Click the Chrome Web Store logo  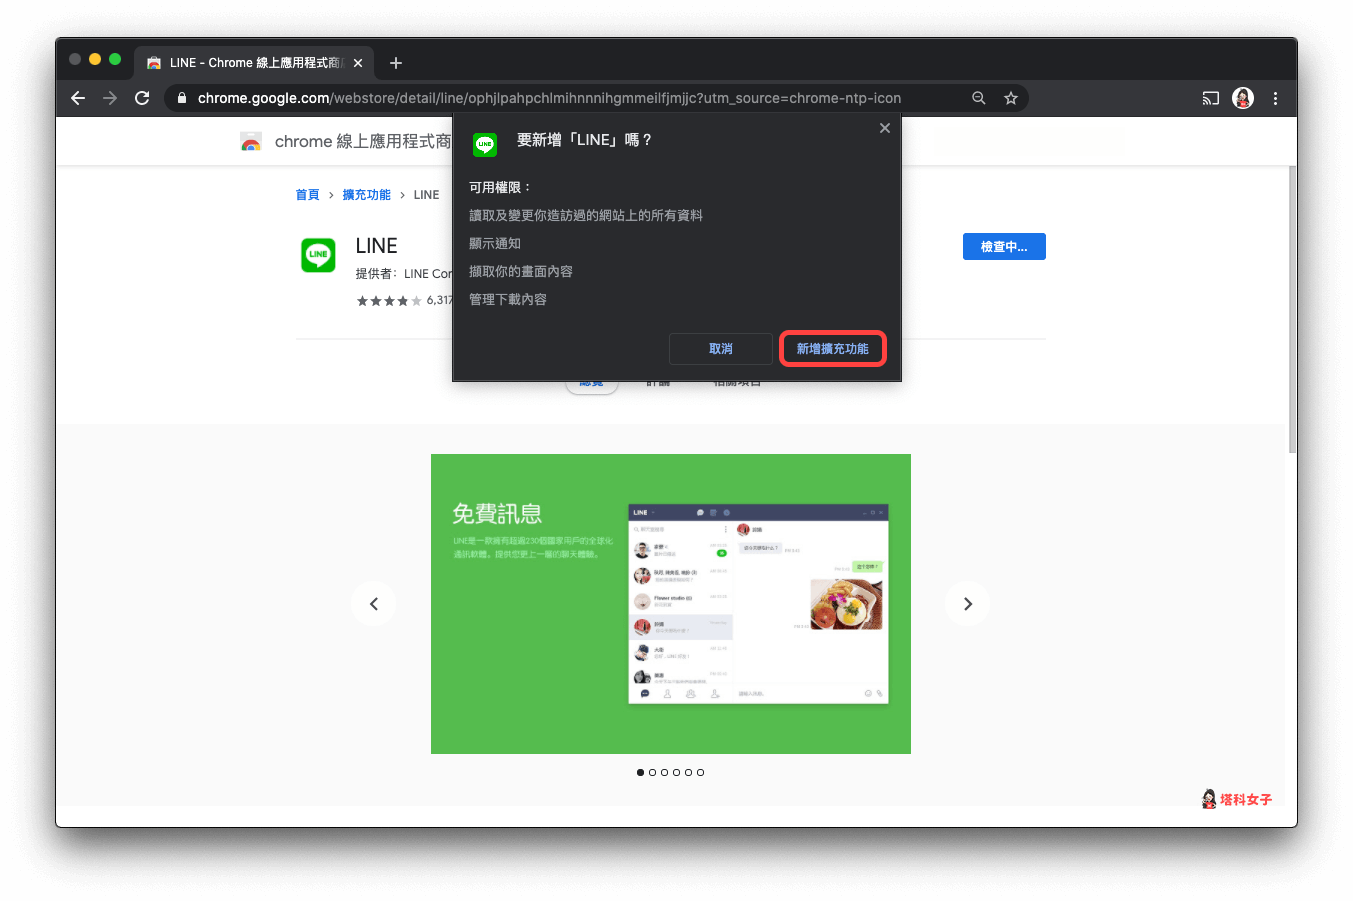click(x=251, y=141)
